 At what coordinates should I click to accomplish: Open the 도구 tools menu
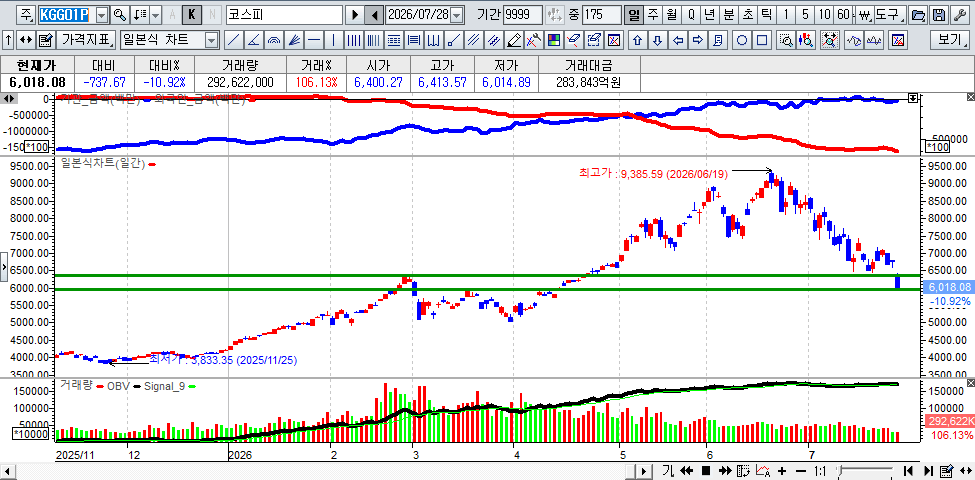click(x=889, y=15)
